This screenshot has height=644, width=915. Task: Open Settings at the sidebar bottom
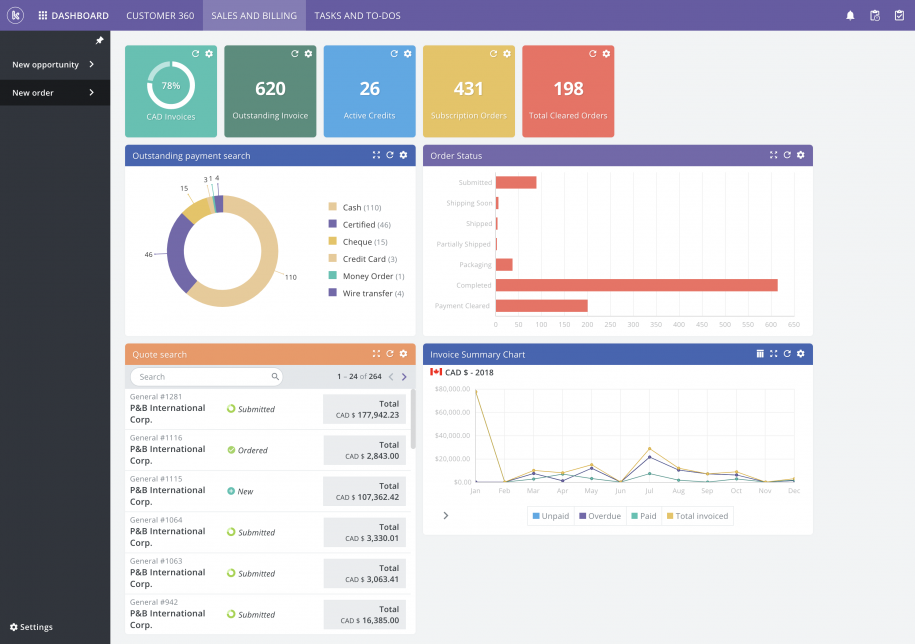tap(31, 627)
